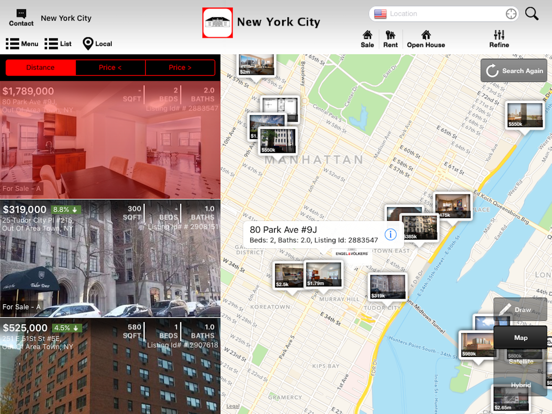Click the $2m map pin at top
The width and height of the screenshot is (552, 414).
[256, 64]
